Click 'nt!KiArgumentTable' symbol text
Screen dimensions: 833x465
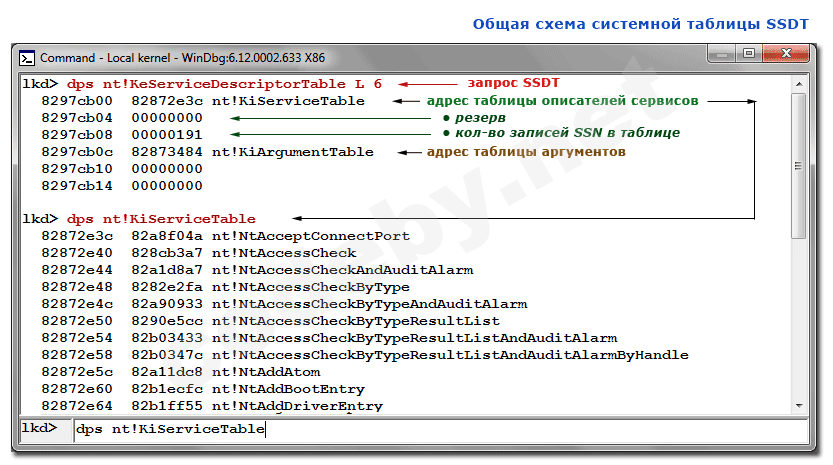click(x=293, y=152)
